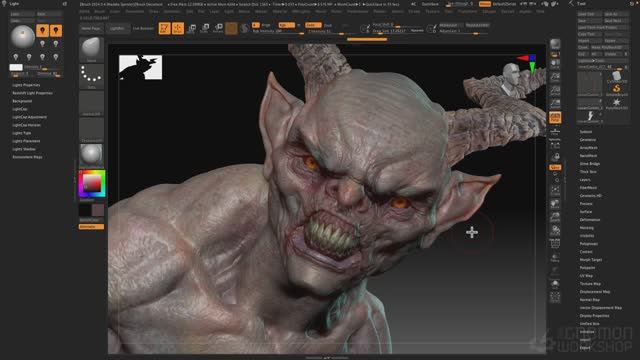Expand Environment Maps section
Viewport: 640px width, 360px height.
click(27, 157)
